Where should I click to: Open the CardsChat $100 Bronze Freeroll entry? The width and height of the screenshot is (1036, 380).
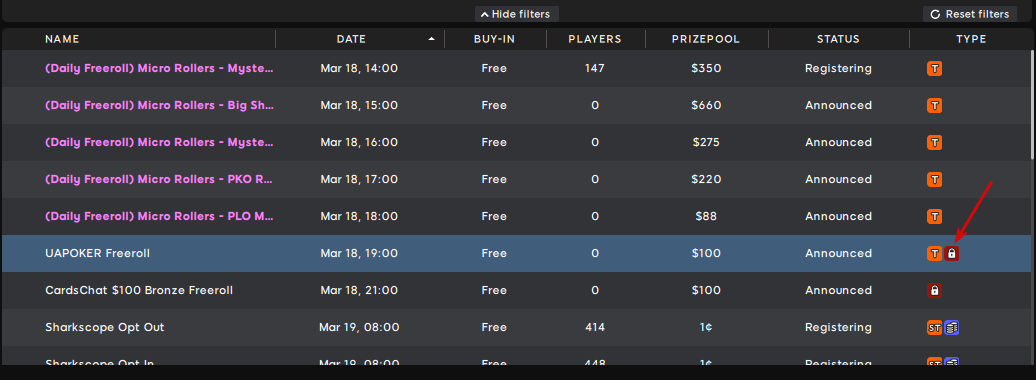click(516, 290)
